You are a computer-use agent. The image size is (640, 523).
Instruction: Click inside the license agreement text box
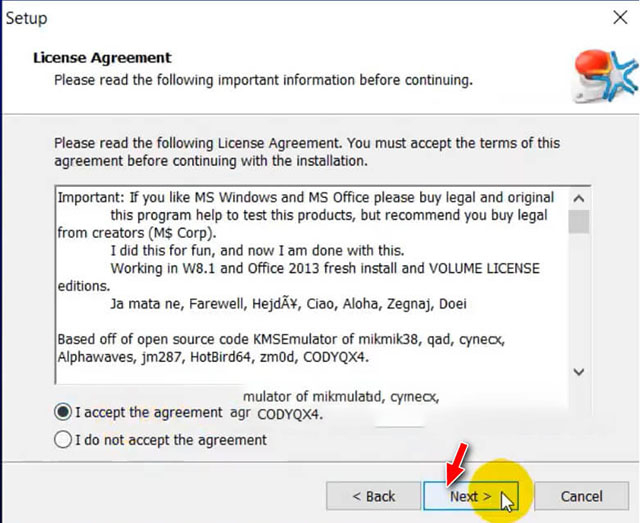pos(312,286)
